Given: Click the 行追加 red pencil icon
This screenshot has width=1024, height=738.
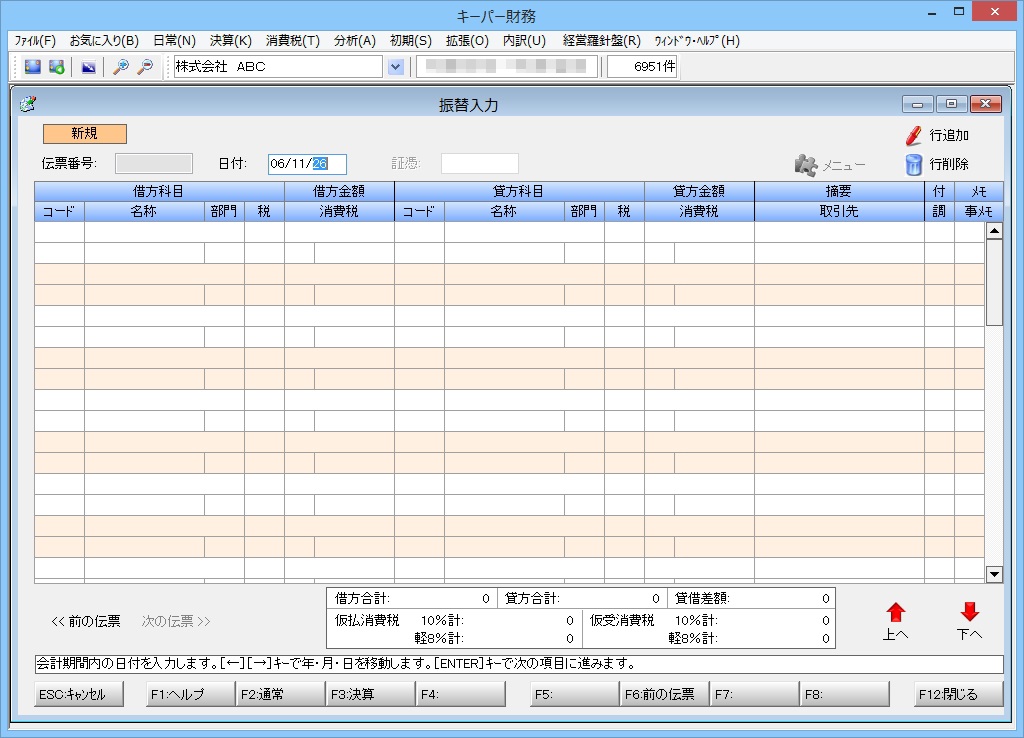Looking at the screenshot, I should (x=913, y=135).
